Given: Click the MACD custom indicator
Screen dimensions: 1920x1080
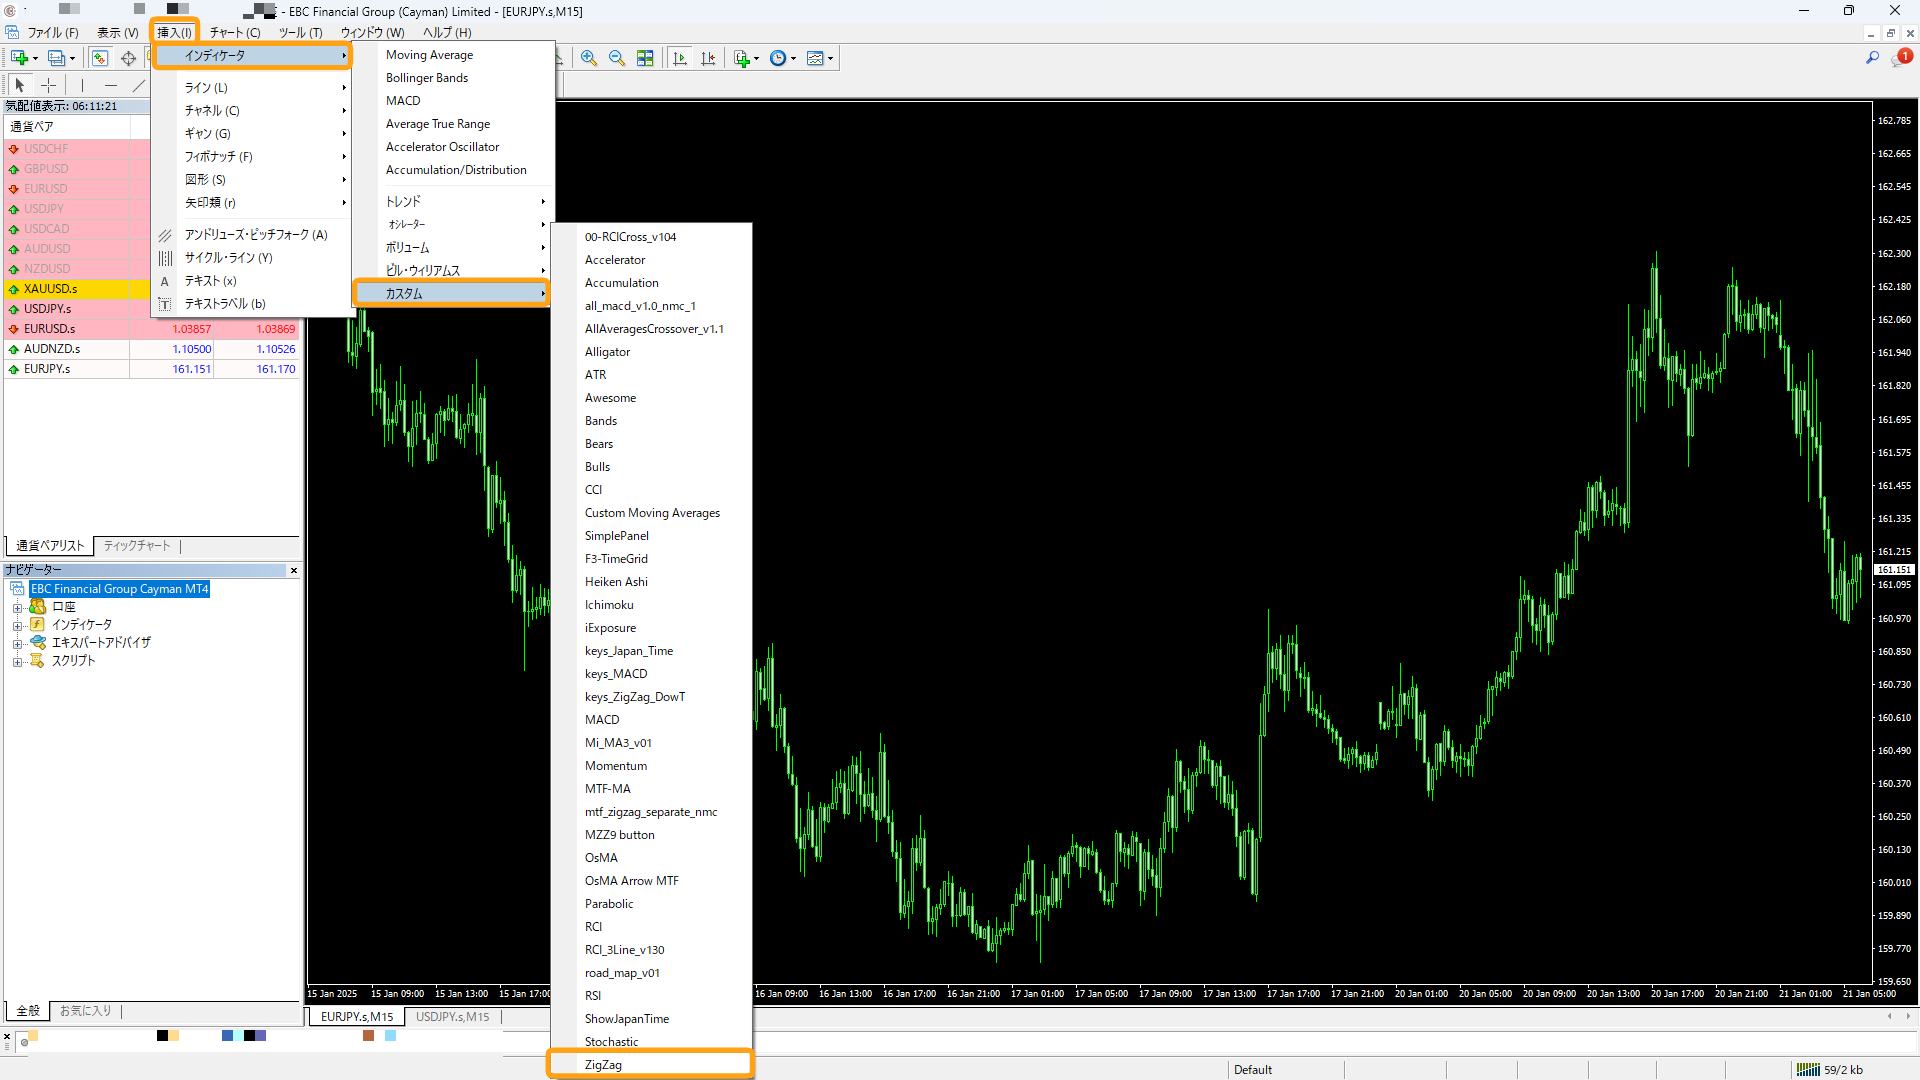Looking at the screenshot, I should point(601,719).
